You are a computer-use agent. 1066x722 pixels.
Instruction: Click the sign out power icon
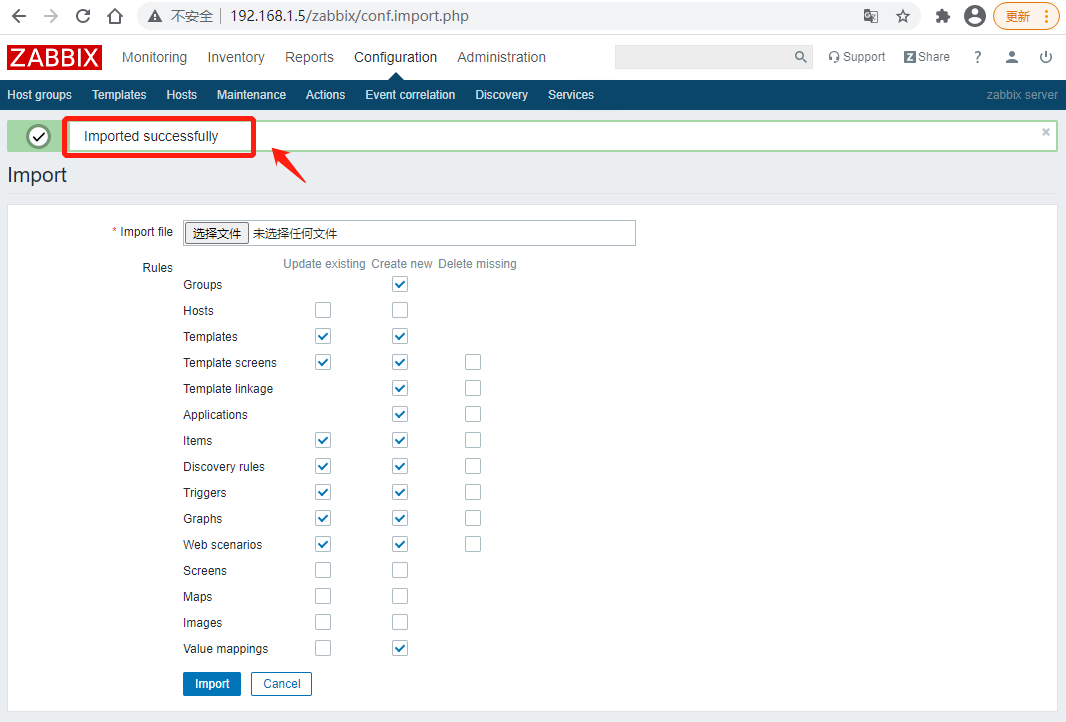[1046, 57]
